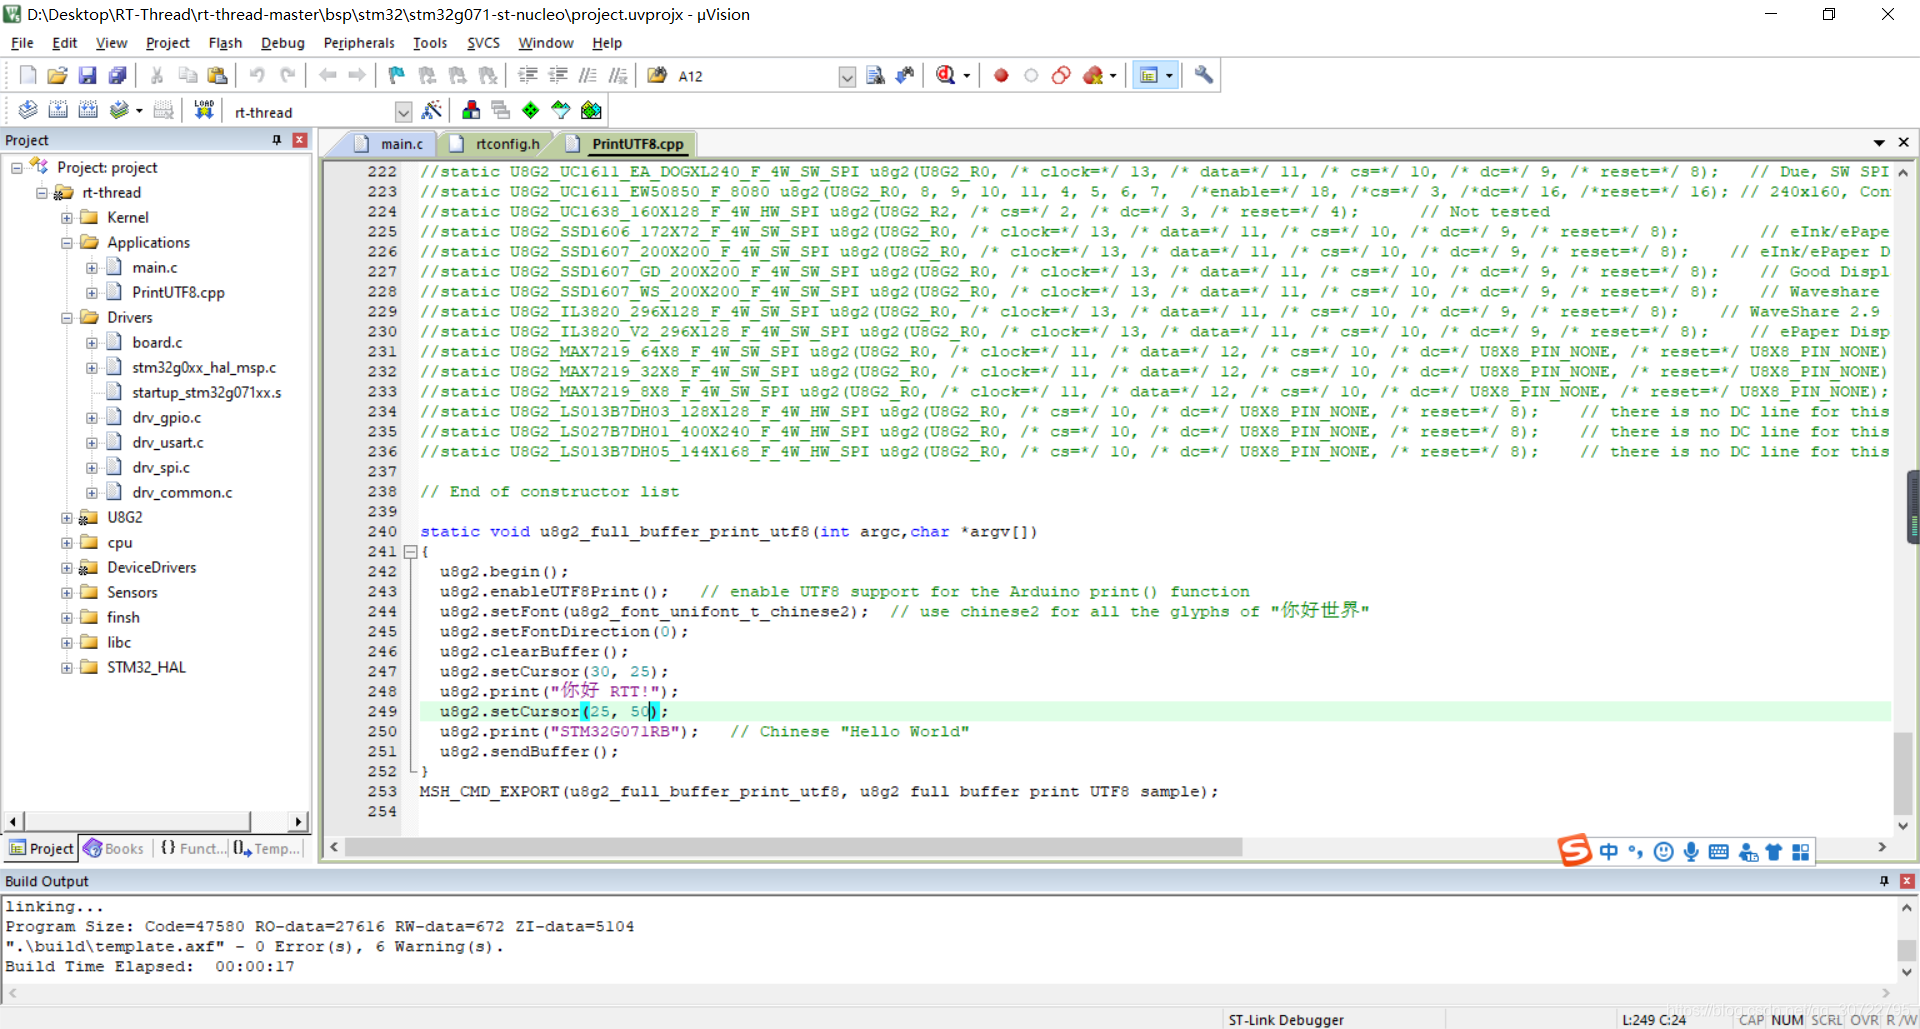1920x1029 pixels.
Task: Click the Save All icon
Action: pyautogui.click(x=117, y=75)
